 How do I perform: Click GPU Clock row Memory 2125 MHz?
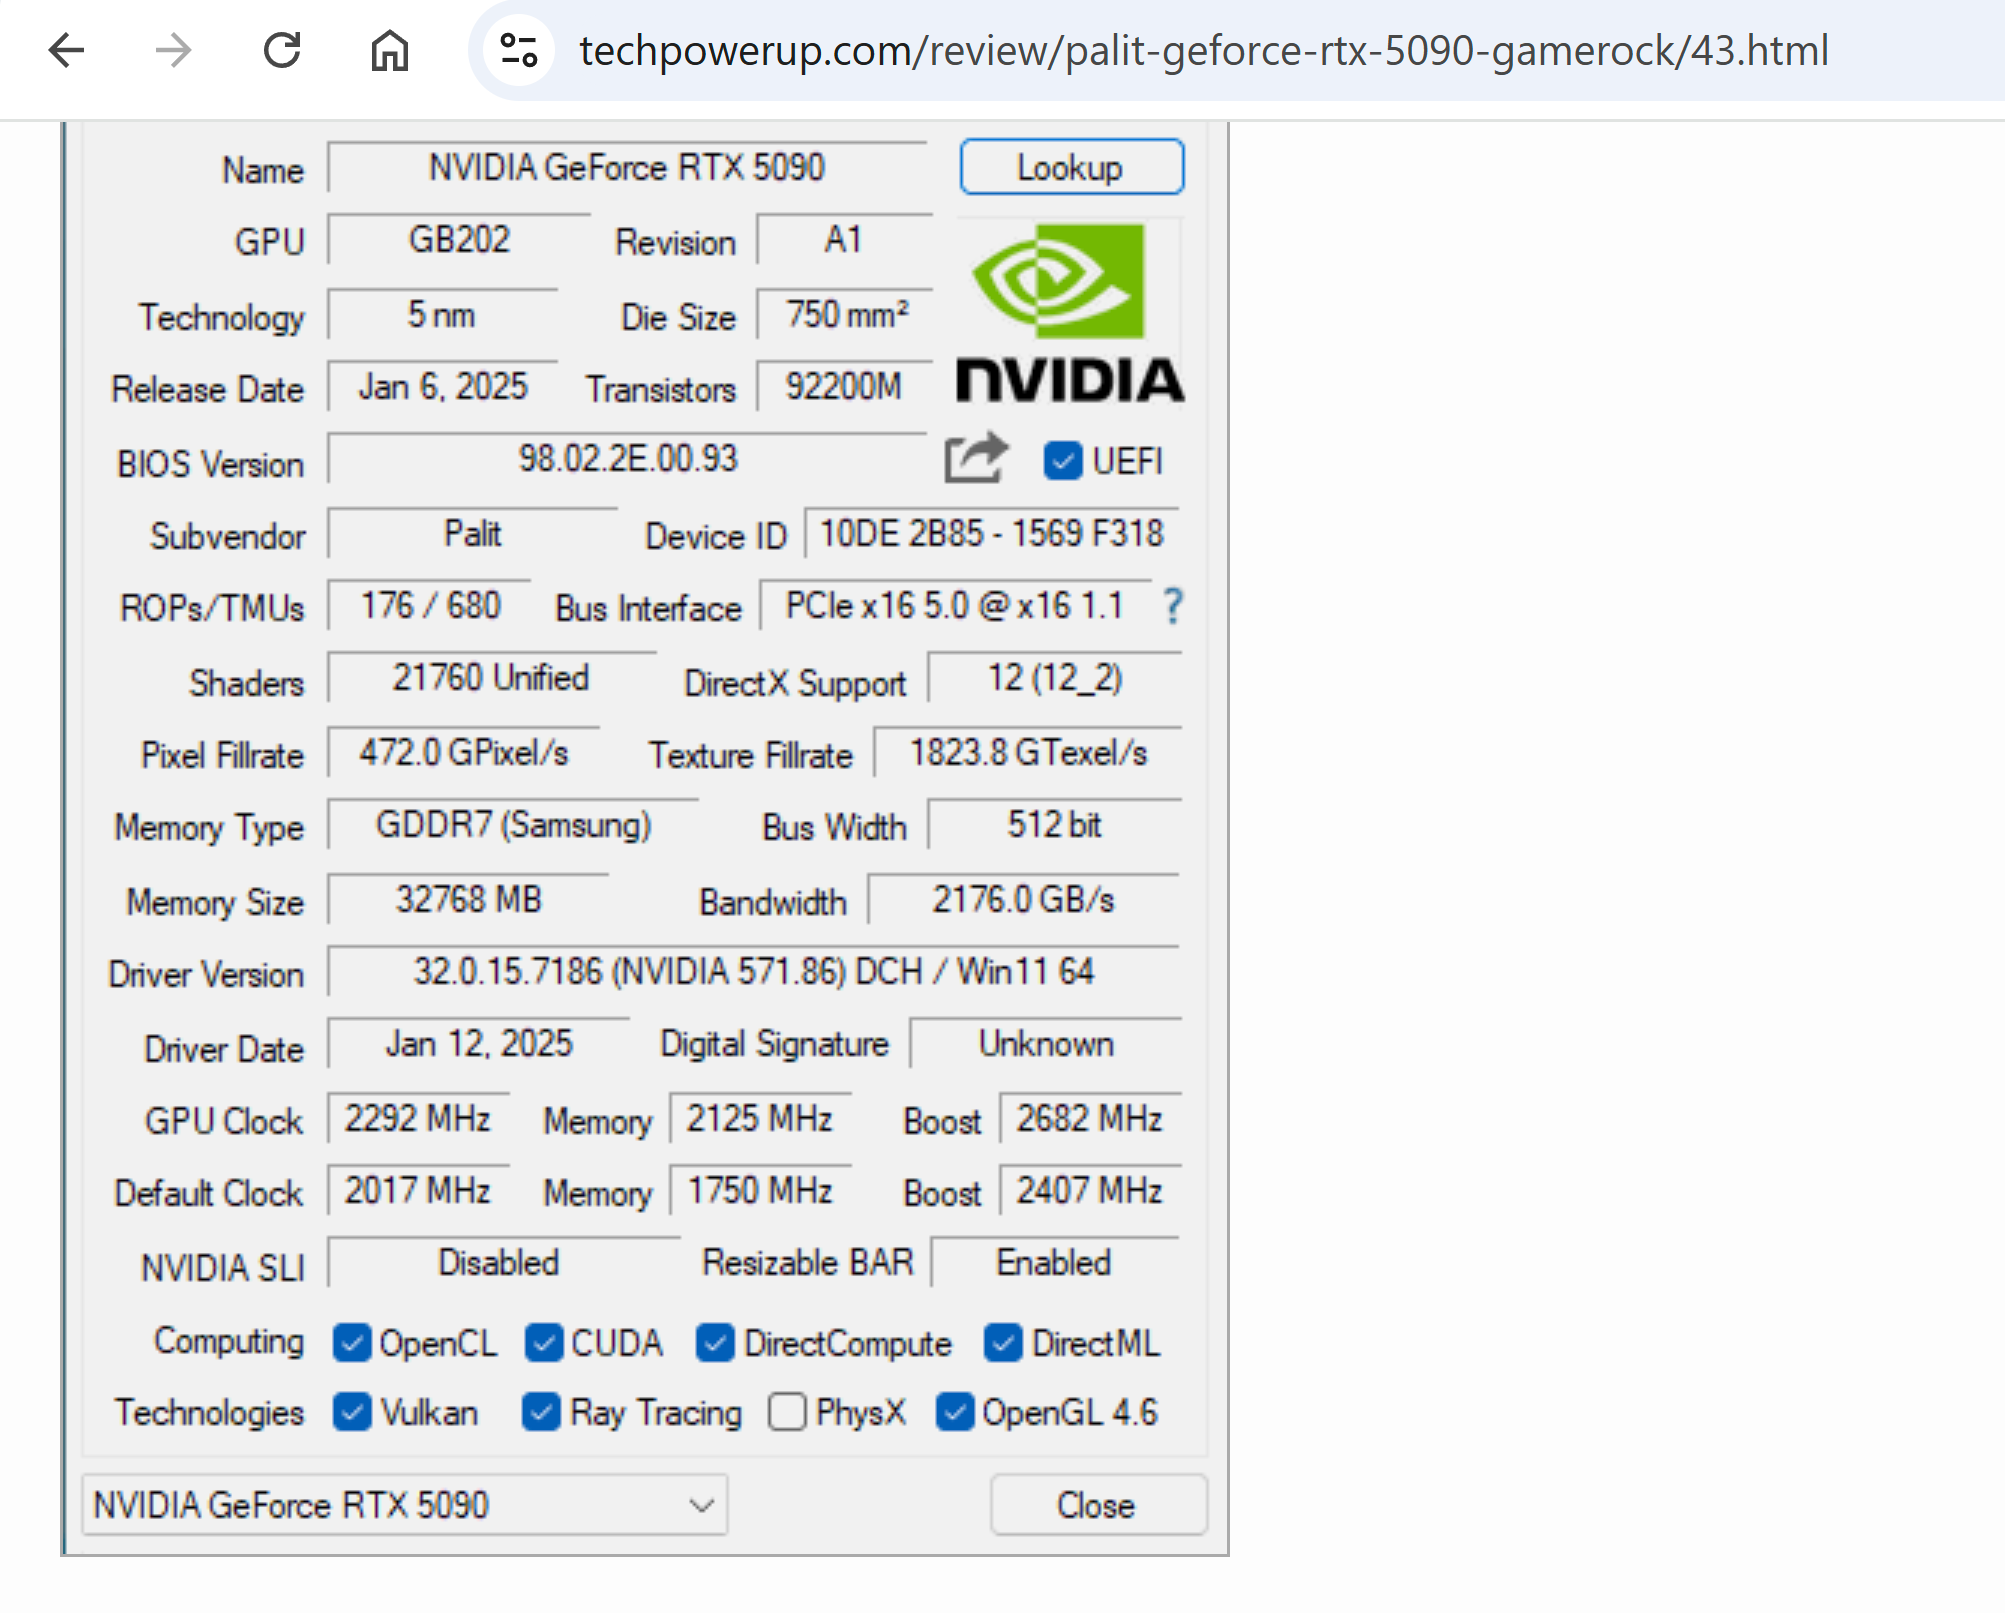click(x=760, y=1118)
